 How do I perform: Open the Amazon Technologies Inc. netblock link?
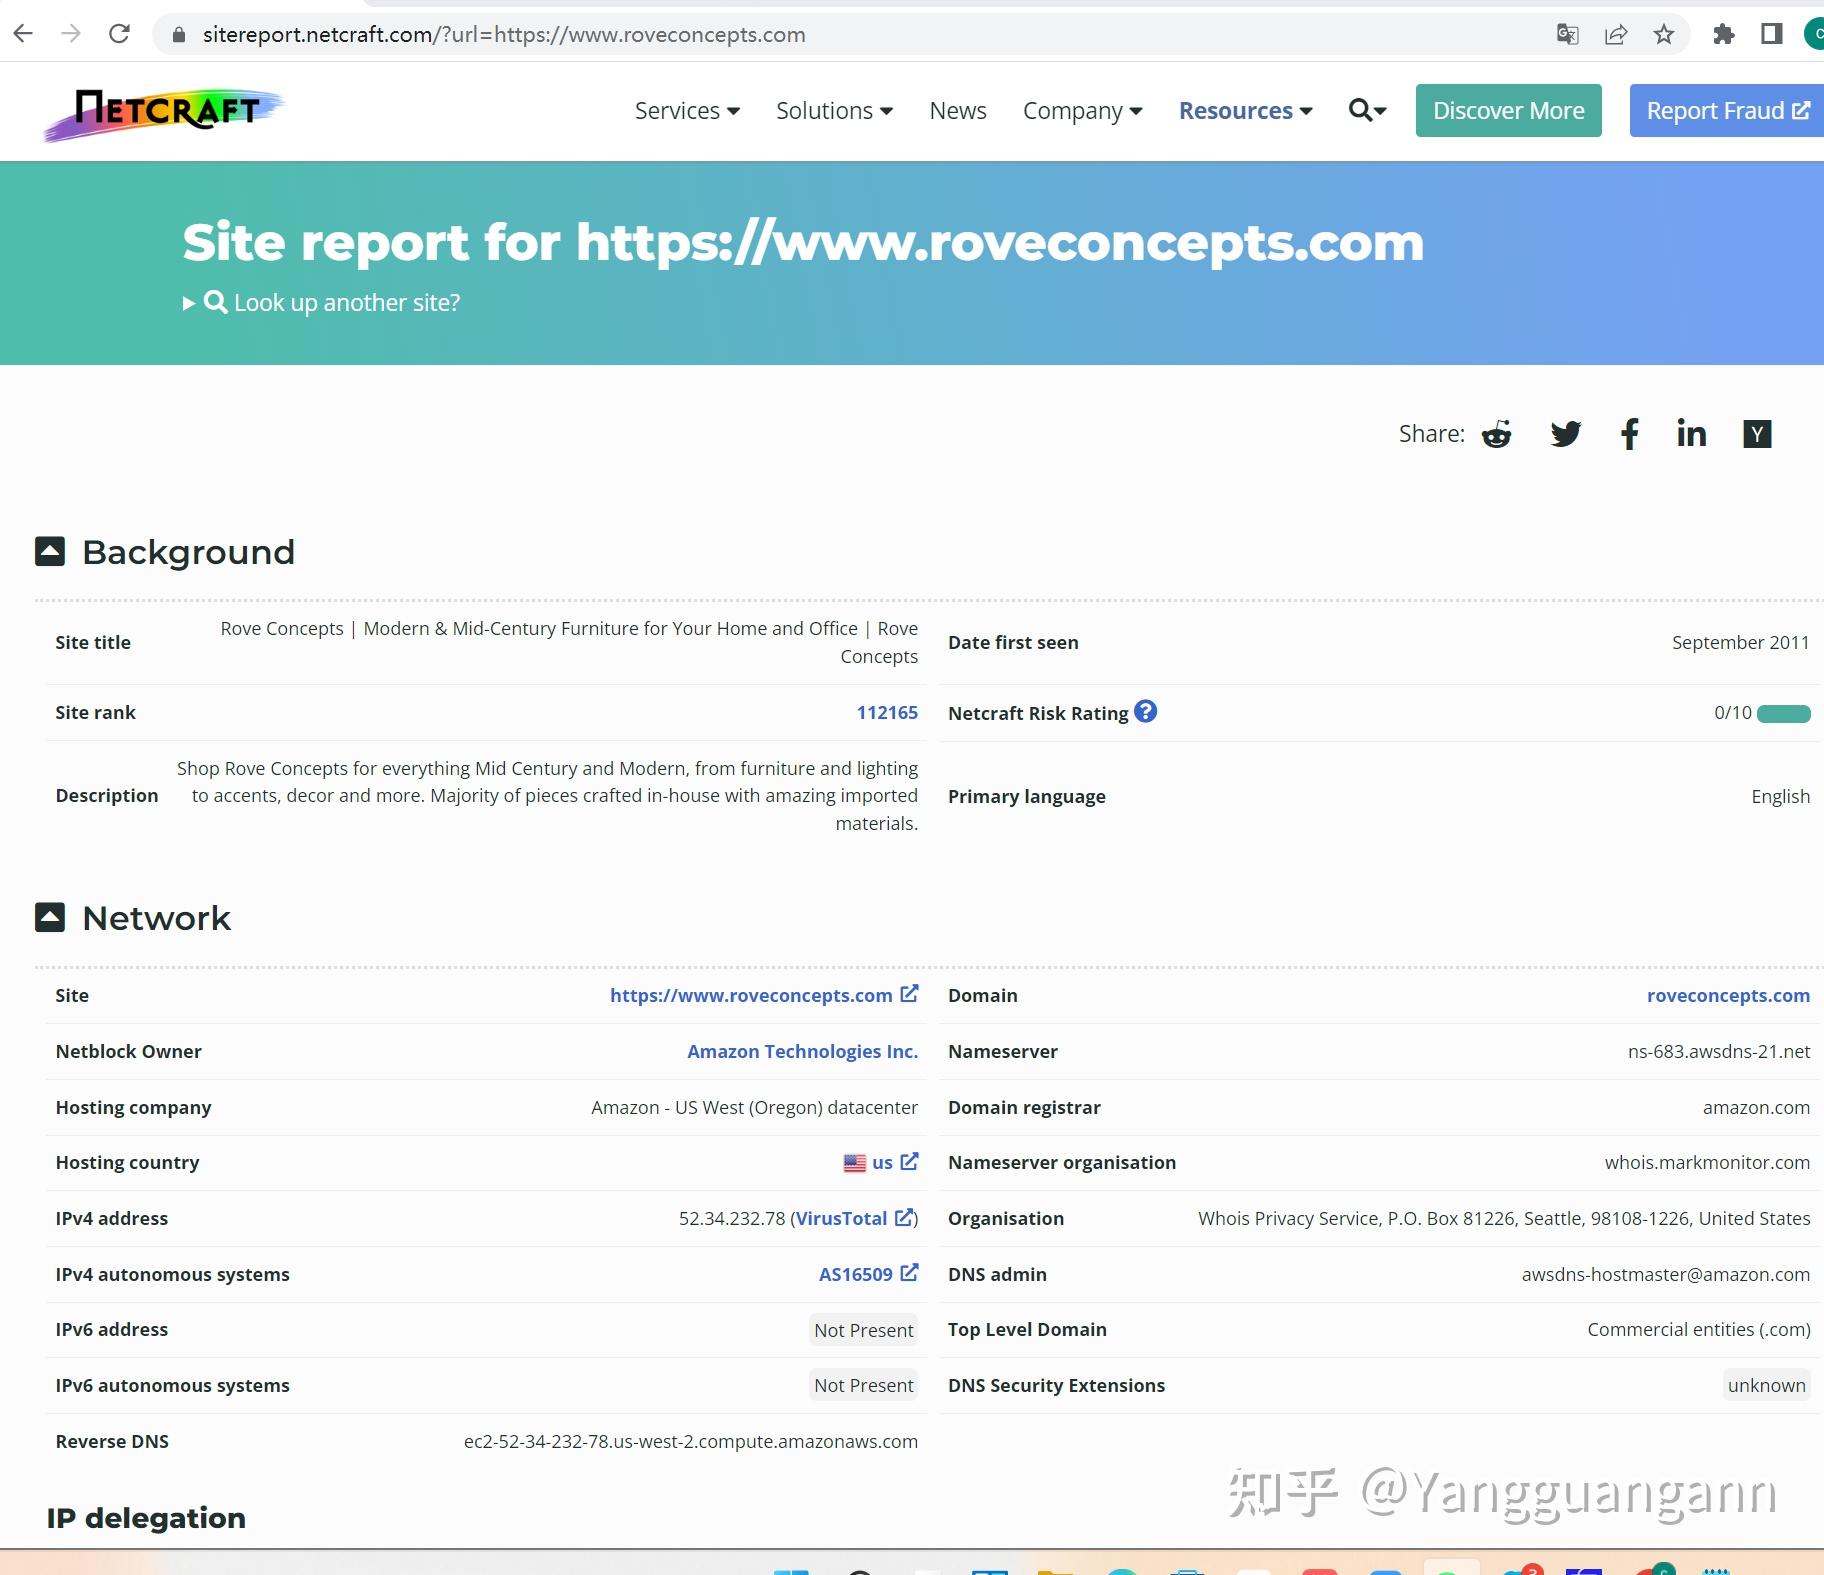point(802,1051)
